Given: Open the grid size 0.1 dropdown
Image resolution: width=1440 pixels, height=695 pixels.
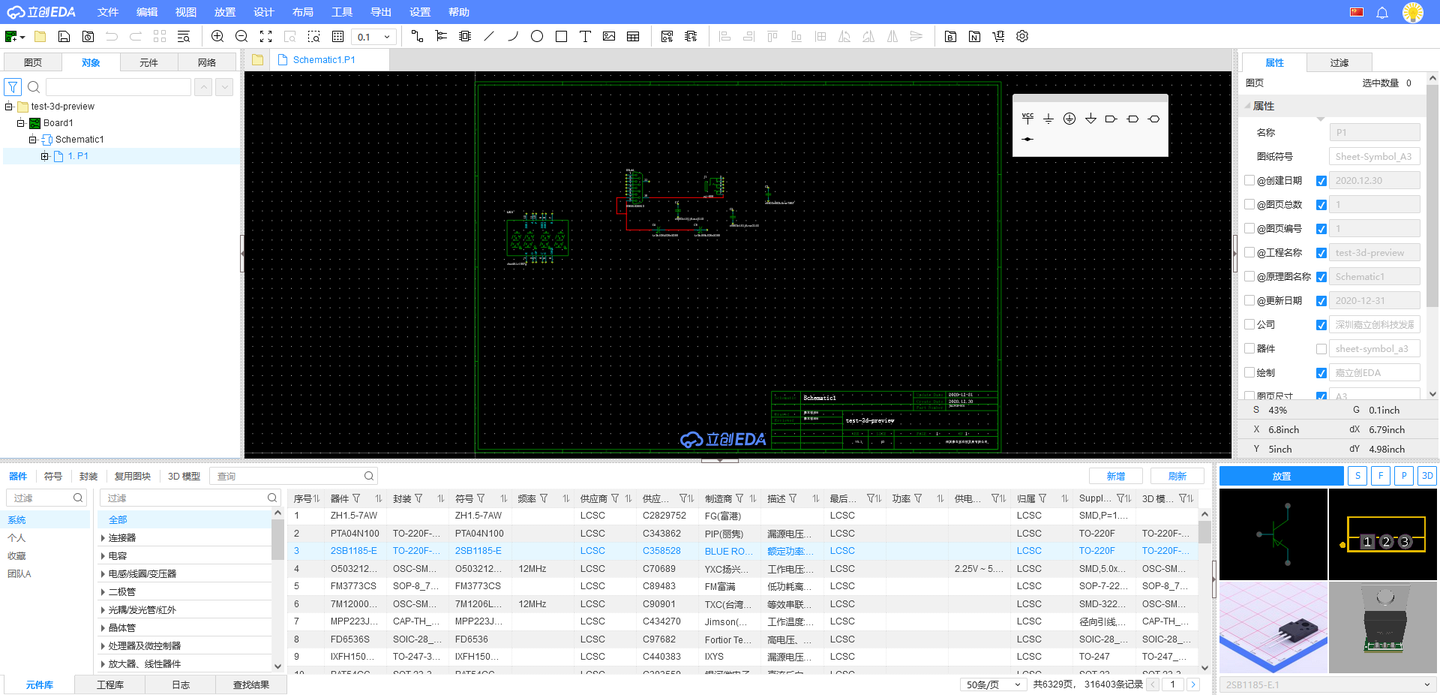Looking at the screenshot, I should [x=387, y=37].
